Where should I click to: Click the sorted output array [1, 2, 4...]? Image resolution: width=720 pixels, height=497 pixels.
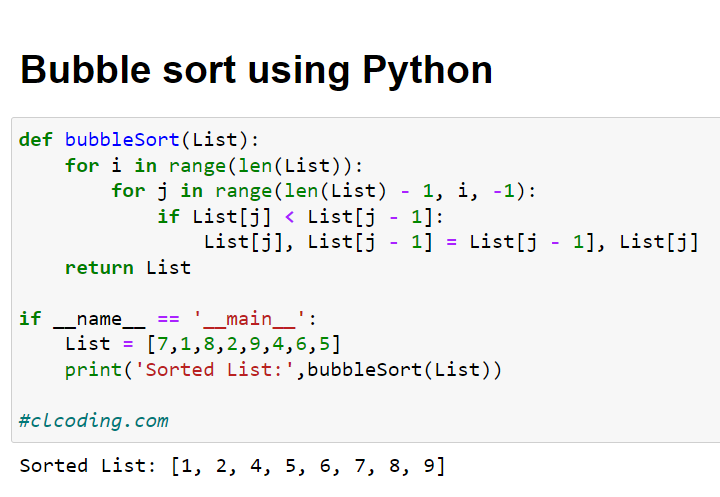307,466
